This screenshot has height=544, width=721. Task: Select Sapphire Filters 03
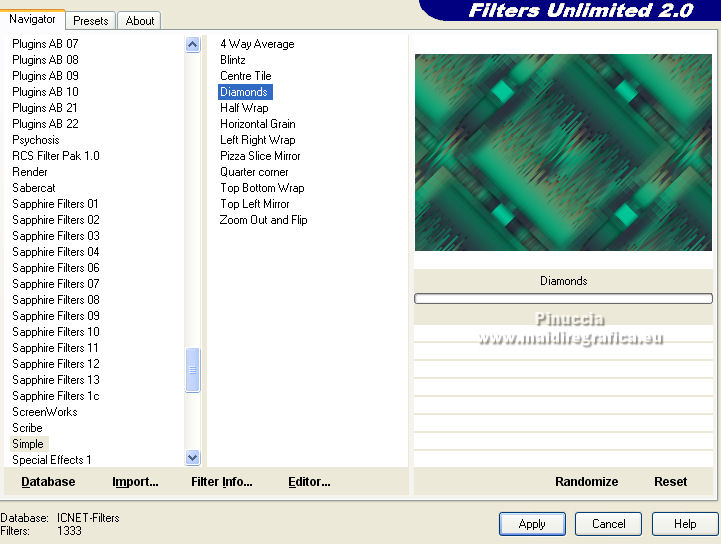point(56,236)
